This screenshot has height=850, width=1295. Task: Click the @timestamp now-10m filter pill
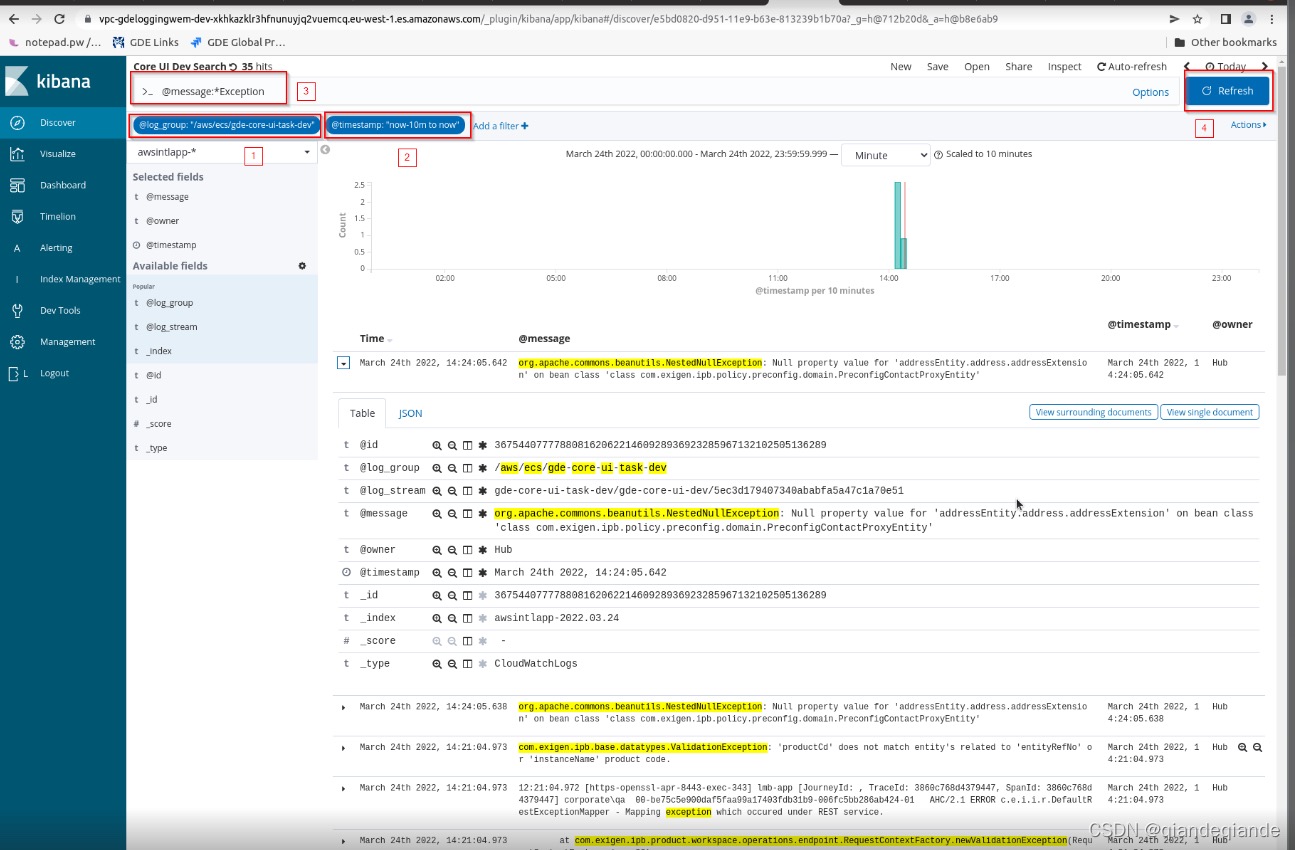pos(396,125)
